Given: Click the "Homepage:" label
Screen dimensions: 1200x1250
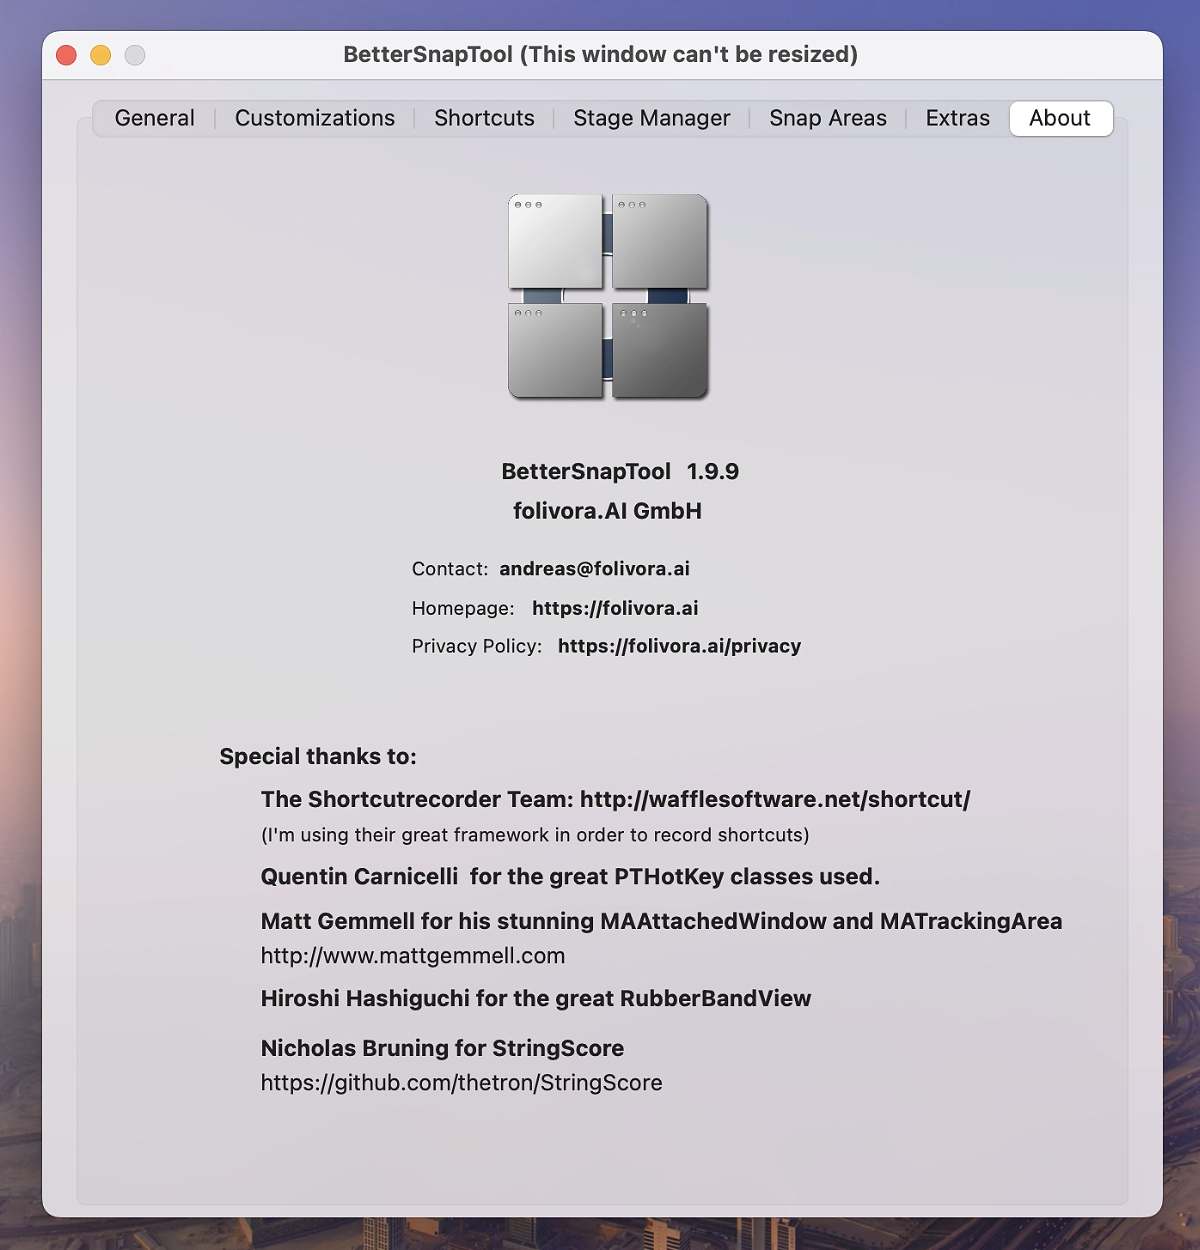Looking at the screenshot, I should 463,608.
